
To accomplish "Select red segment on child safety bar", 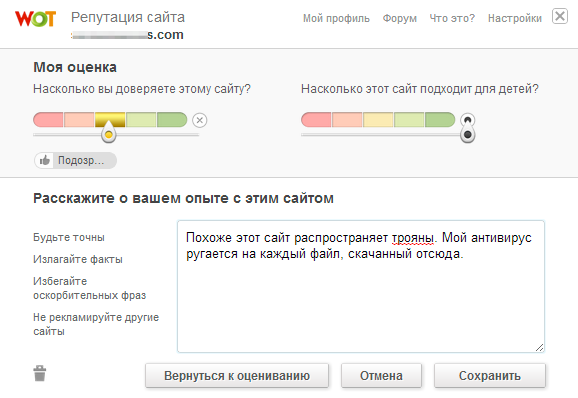I will pyautogui.click(x=316, y=120).
